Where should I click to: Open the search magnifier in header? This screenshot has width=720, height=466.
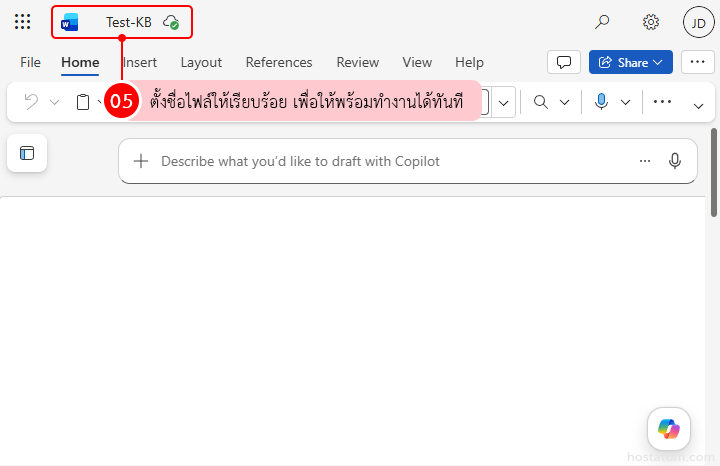click(x=602, y=22)
